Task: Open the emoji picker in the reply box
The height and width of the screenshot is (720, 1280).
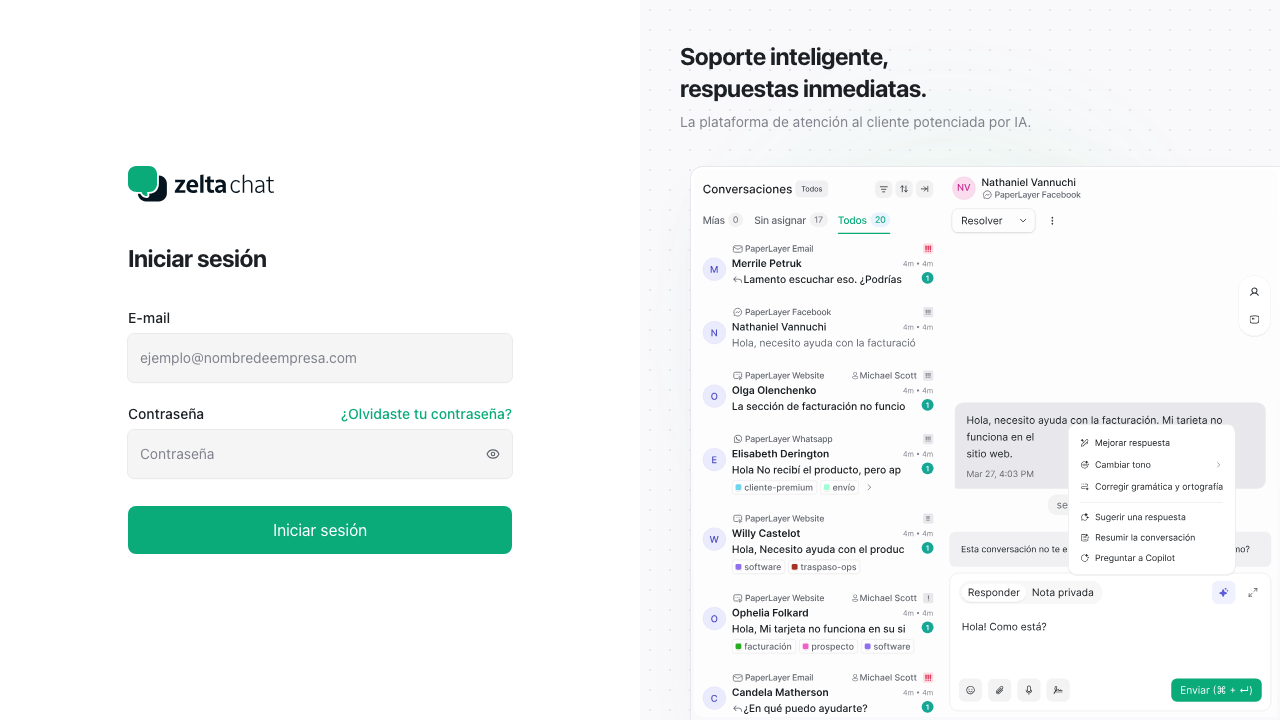Action: [970, 690]
